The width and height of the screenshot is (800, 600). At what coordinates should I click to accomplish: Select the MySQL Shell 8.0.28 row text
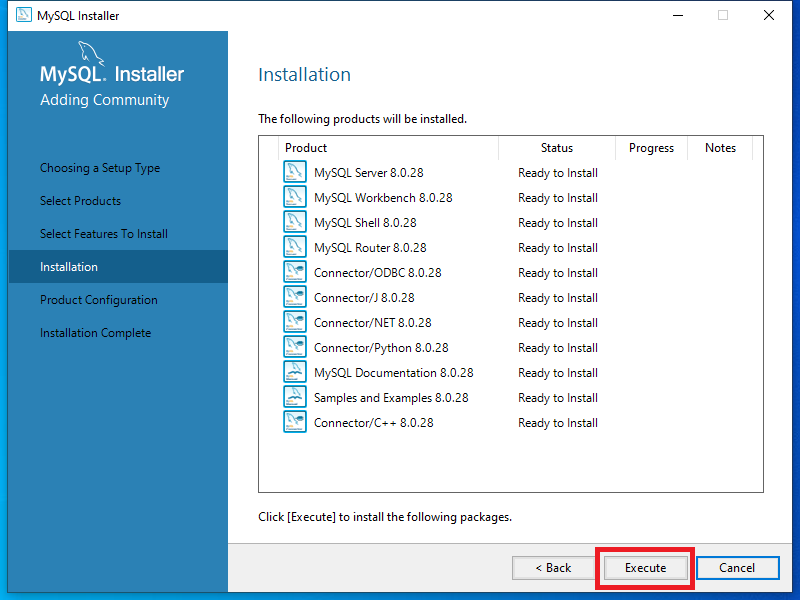tap(365, 222)
